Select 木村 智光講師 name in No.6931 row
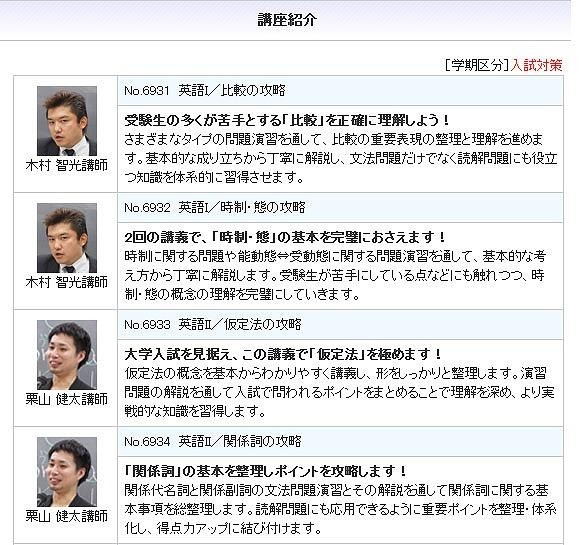This screenshot has width=579, height=545. (67, 165)
